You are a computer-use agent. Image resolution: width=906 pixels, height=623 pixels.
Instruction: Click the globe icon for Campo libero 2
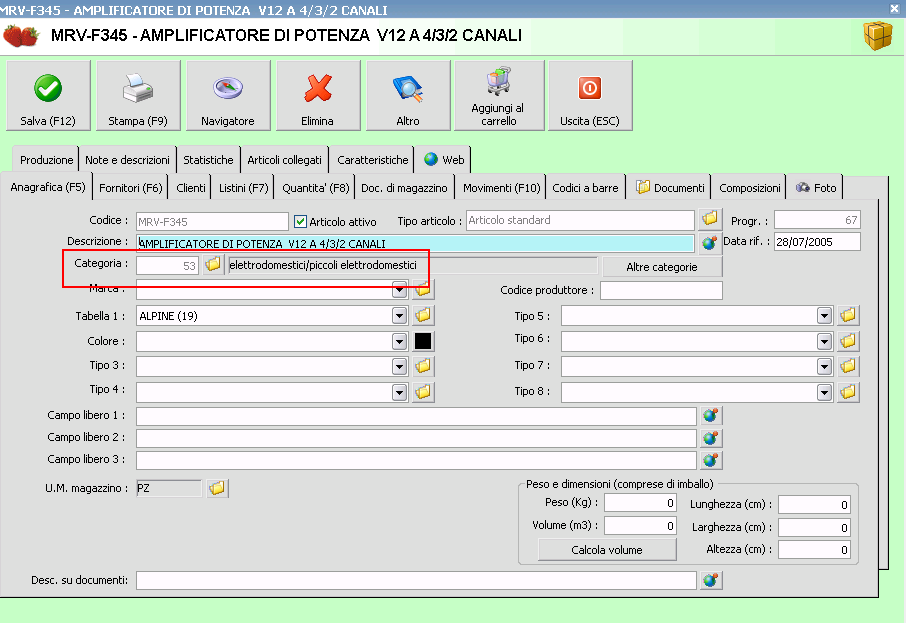(x=711, y=438)
